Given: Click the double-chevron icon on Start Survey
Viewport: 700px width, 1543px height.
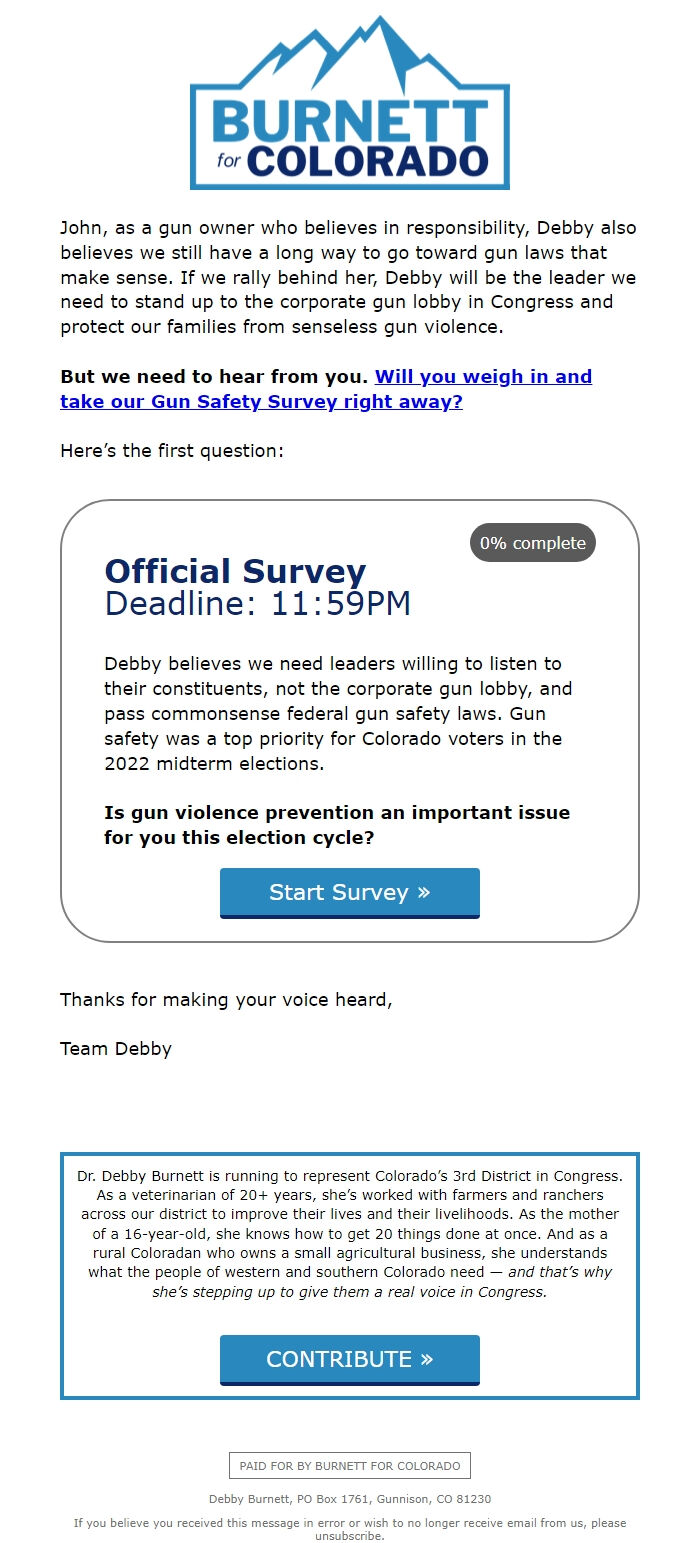Looking at the screenshot, I should tap(425, 892).
